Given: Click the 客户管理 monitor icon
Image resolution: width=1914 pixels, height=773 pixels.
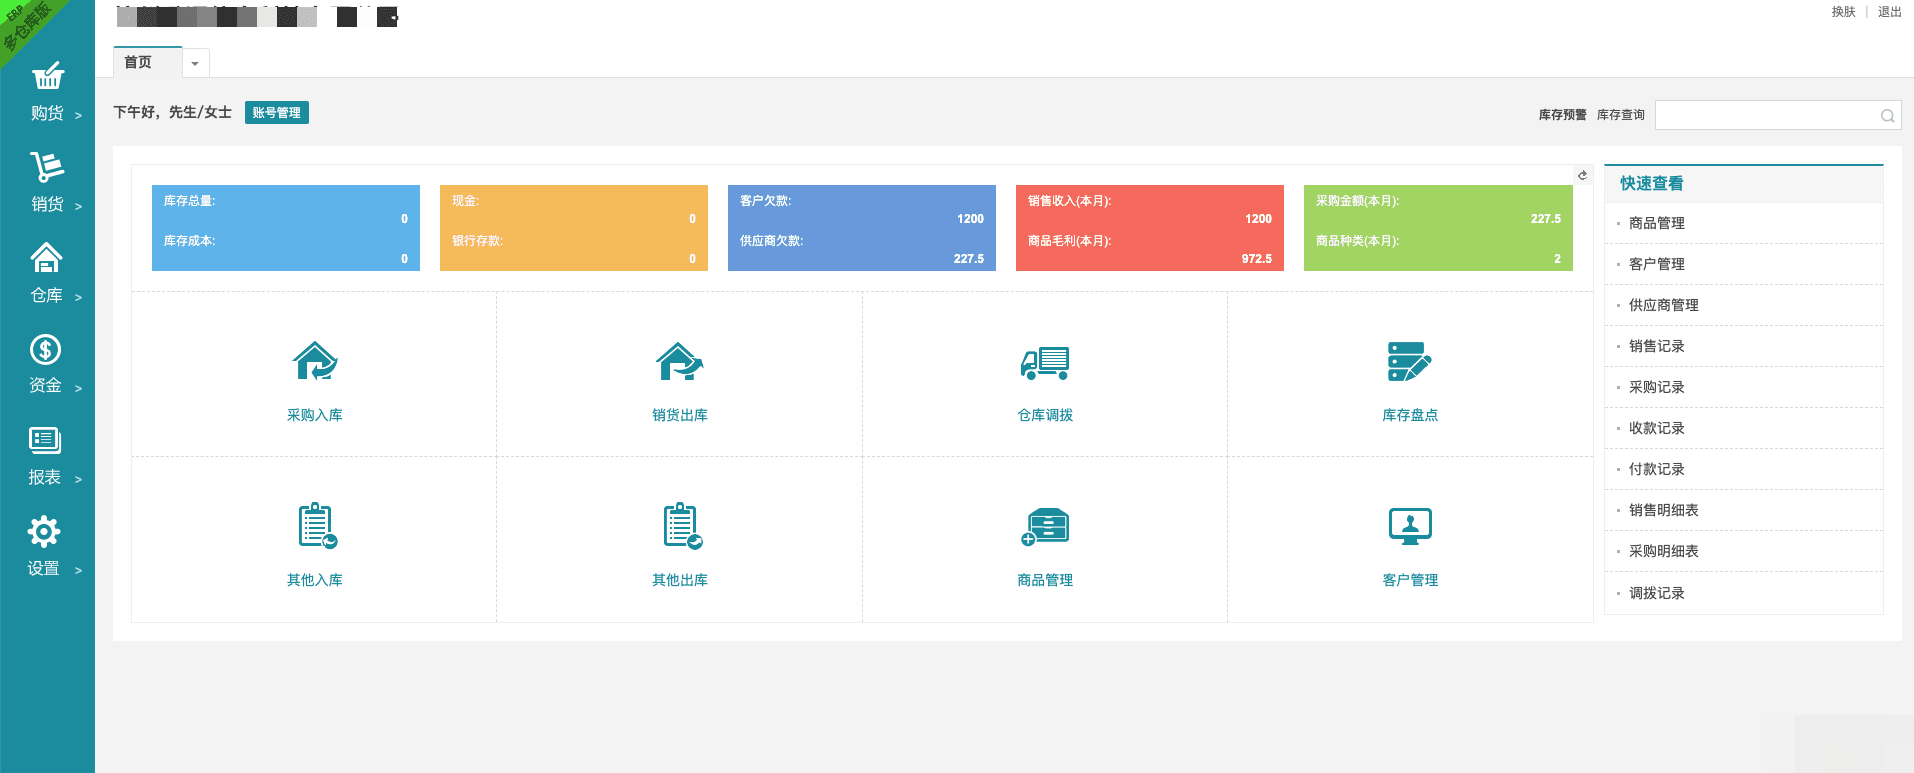Looking at the screenshot, I should pos(1410,526).
